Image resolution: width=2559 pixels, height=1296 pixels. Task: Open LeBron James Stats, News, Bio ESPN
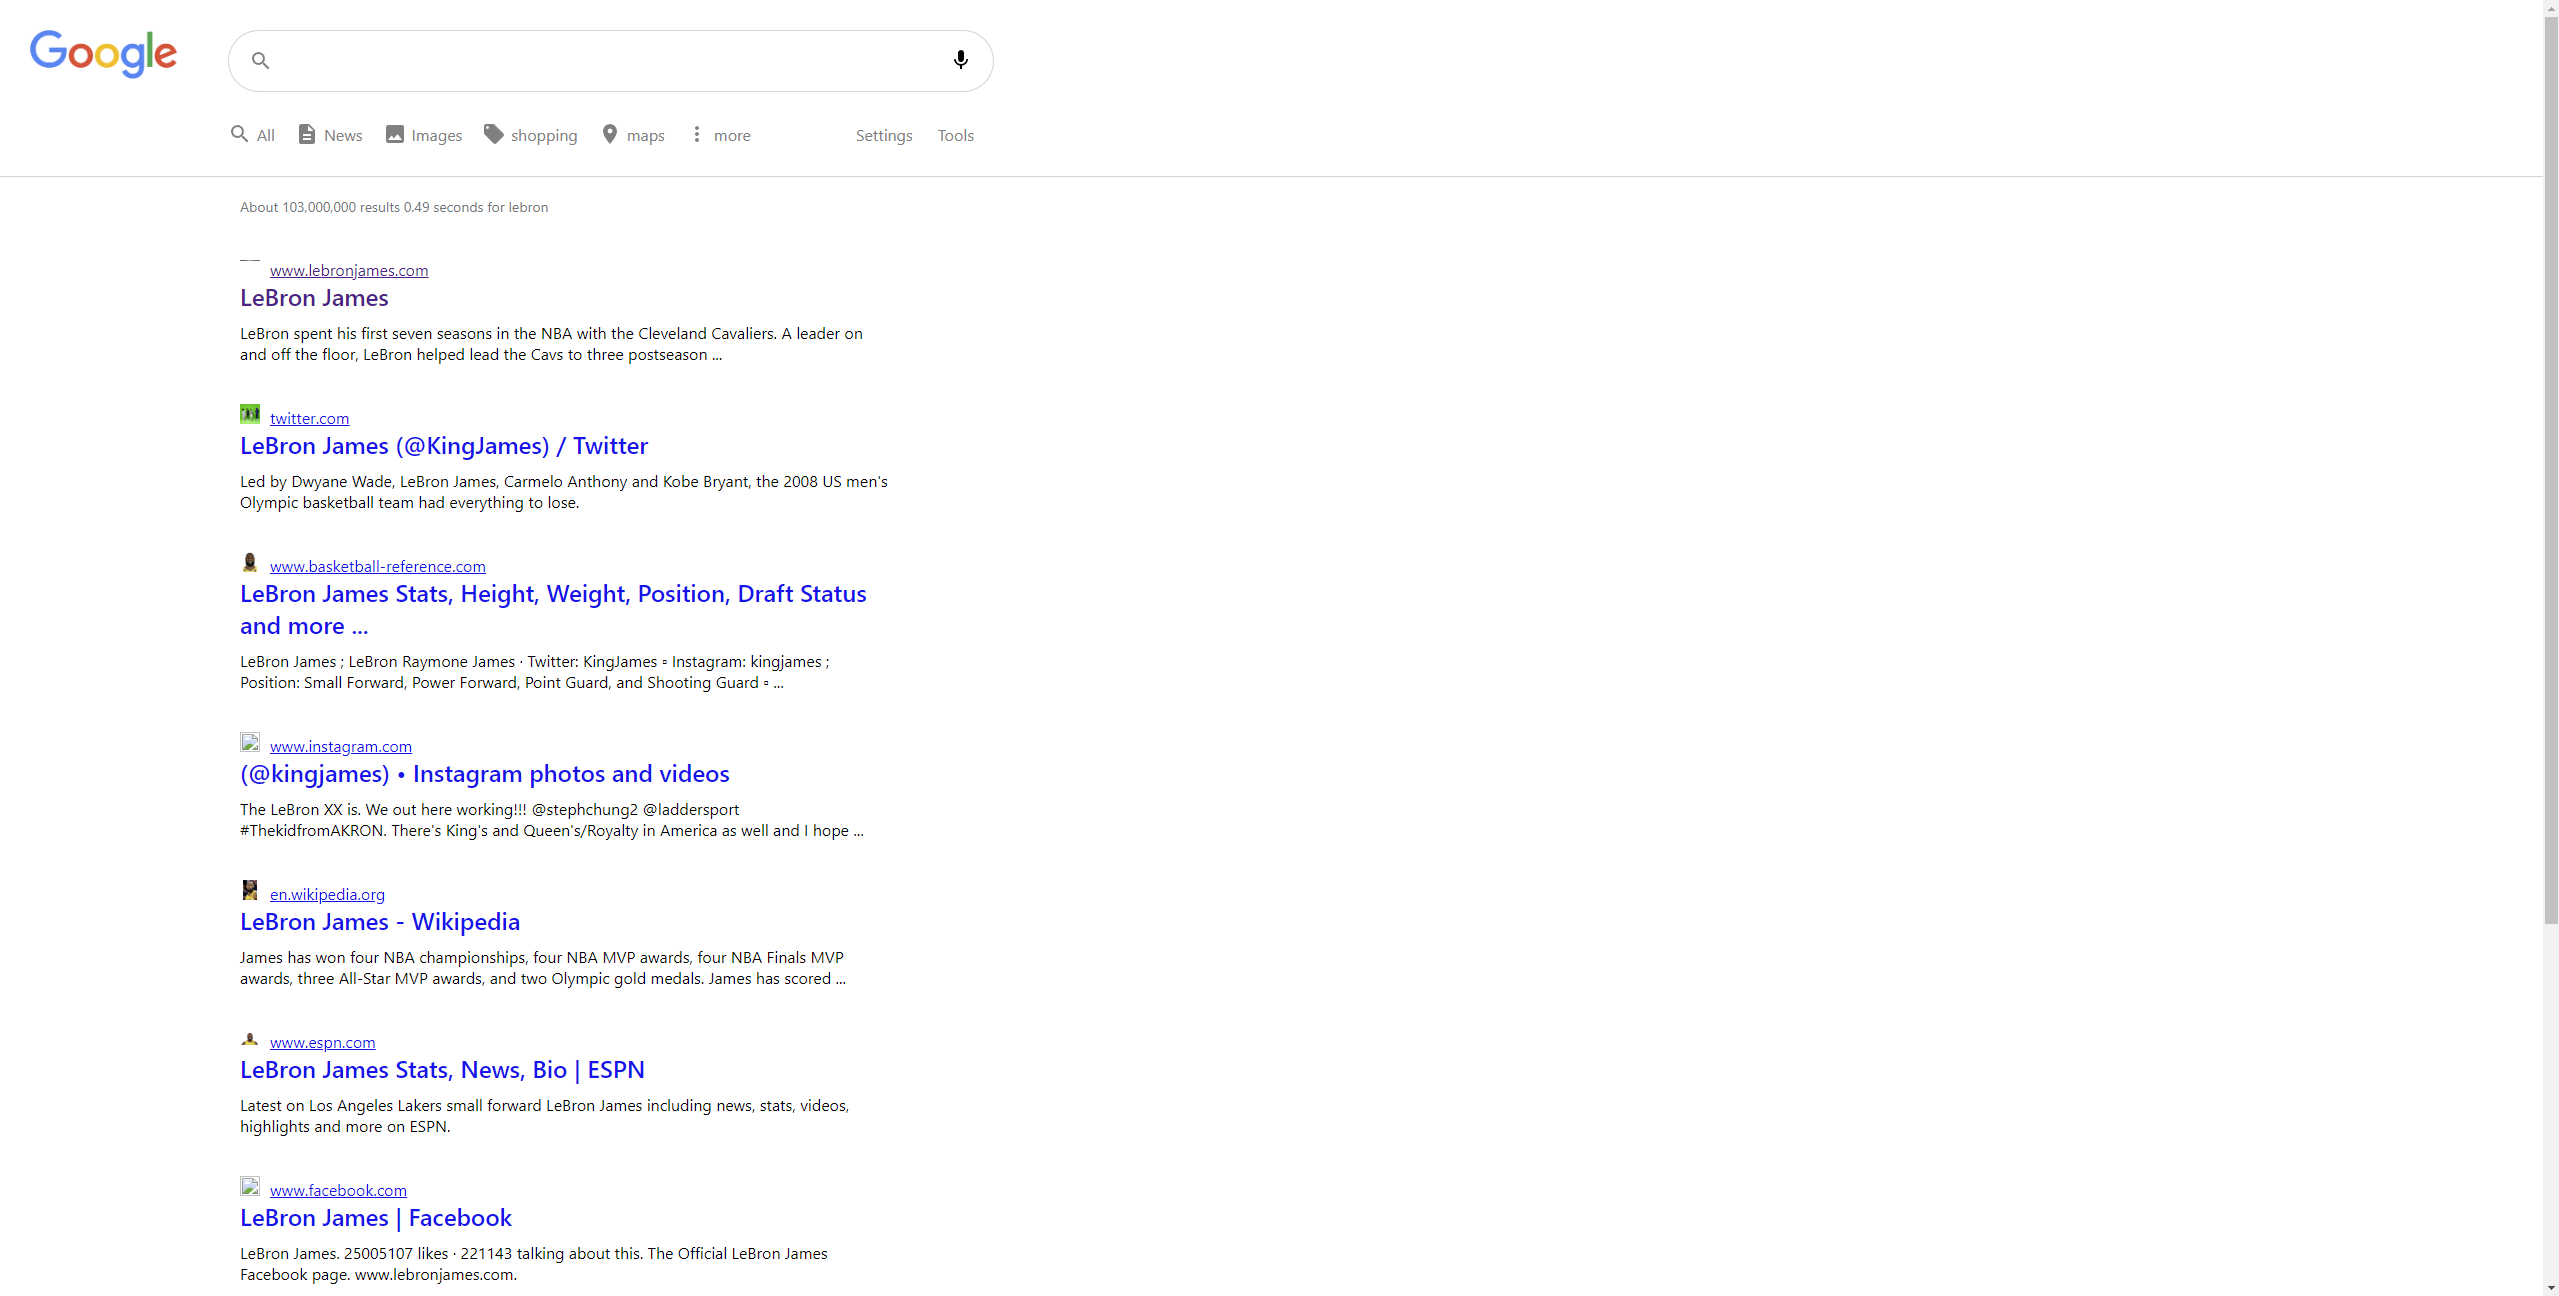click(x=442, y=1070)
